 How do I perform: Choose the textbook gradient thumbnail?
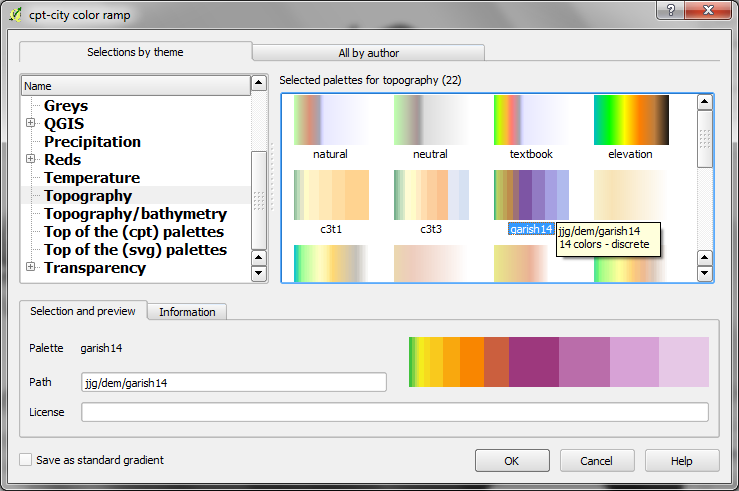point(530,120)
